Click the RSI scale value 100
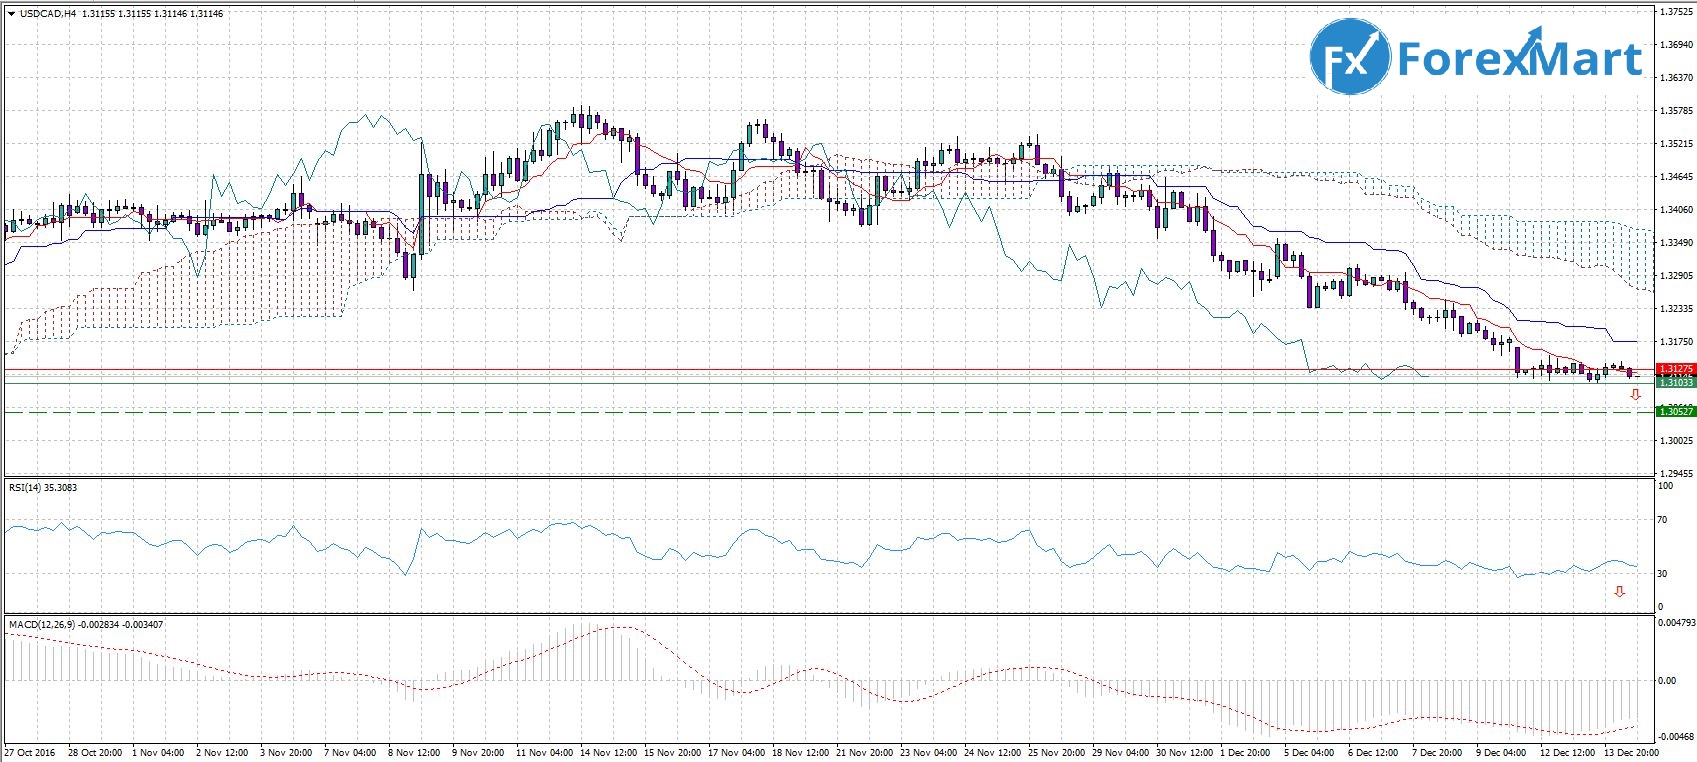This screenshot has height=762, width=1697. pos(1666,486)
